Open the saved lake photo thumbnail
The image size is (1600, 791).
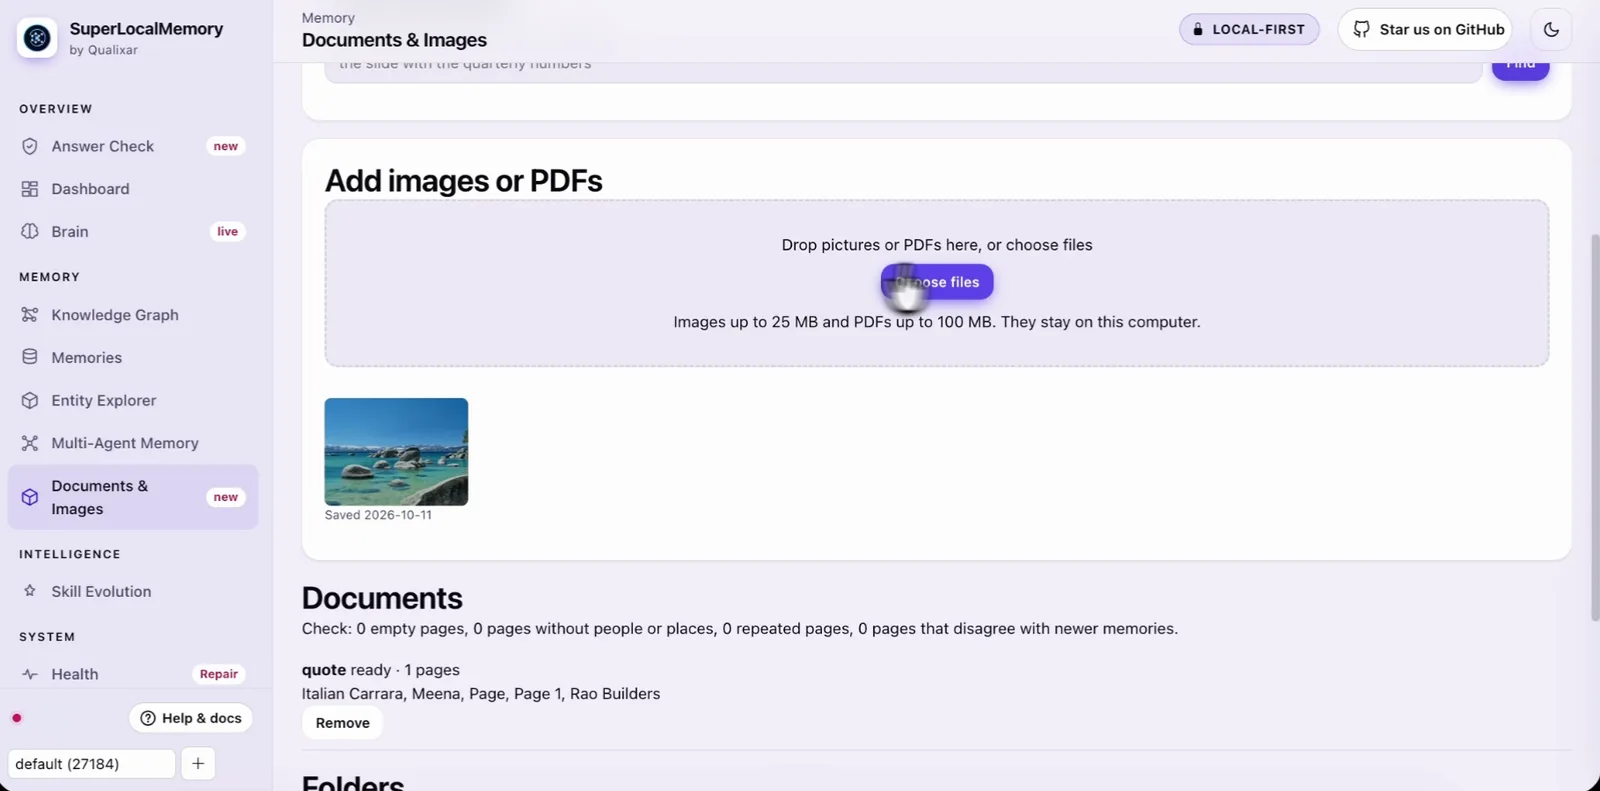coord(396,452)
